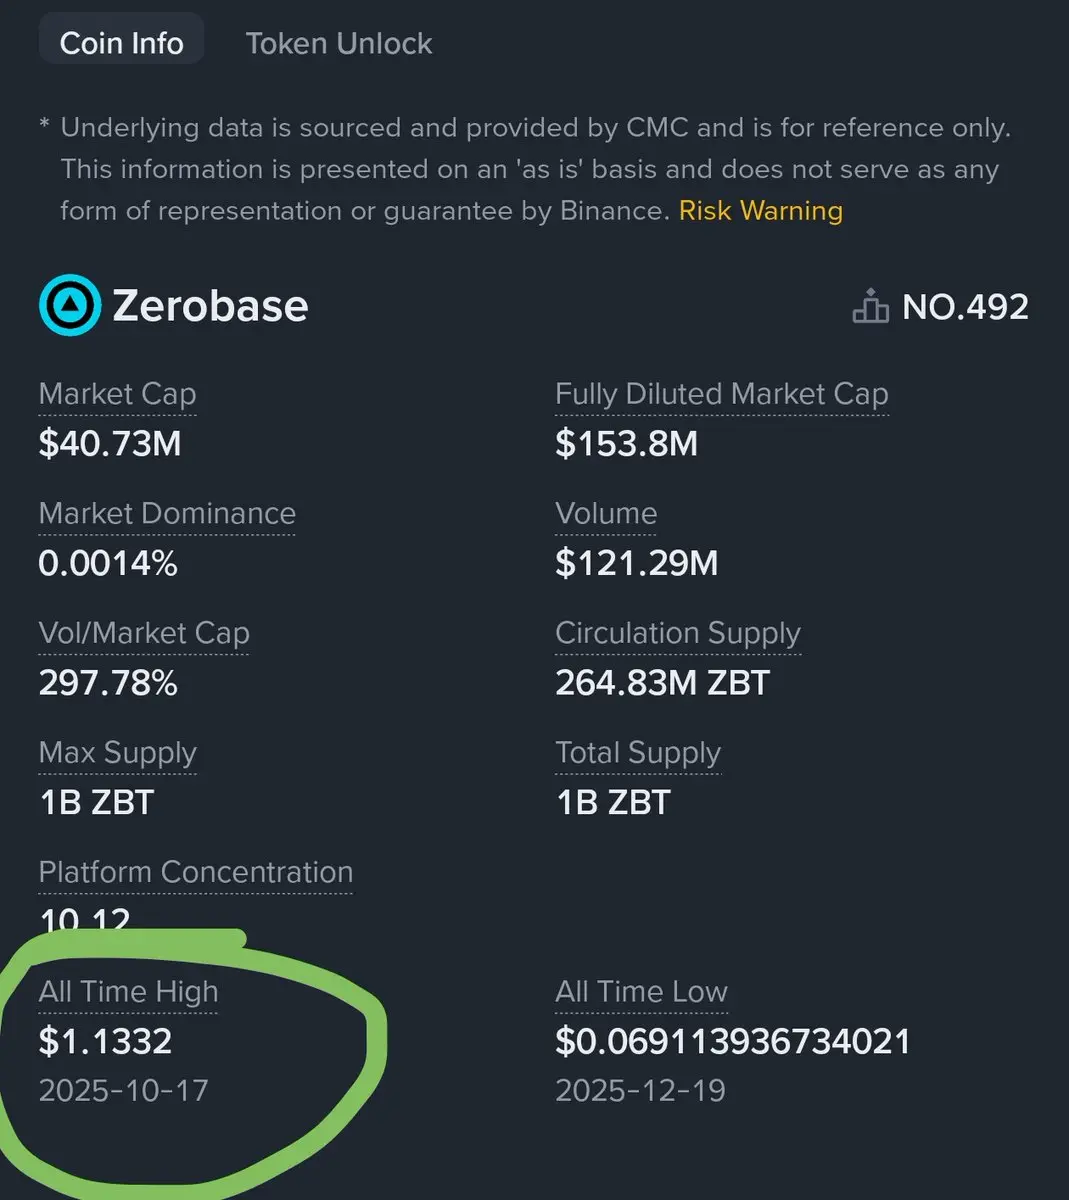Tap the Volume label
1069x1200 pixels.
[x=606, y=513]
